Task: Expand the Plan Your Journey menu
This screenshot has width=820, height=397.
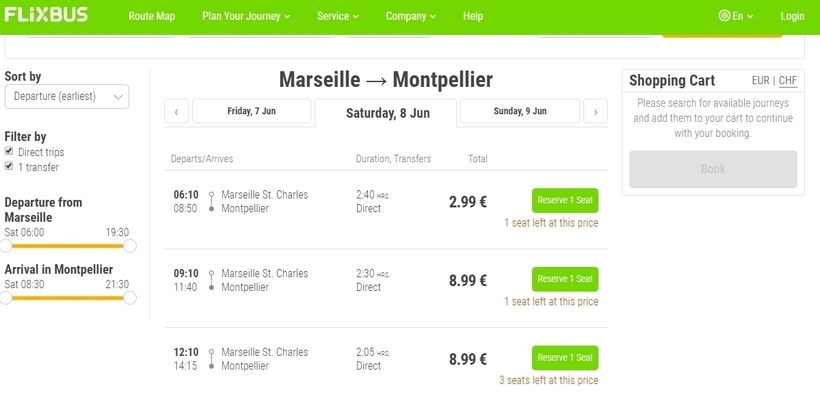Action: [246, 16]
